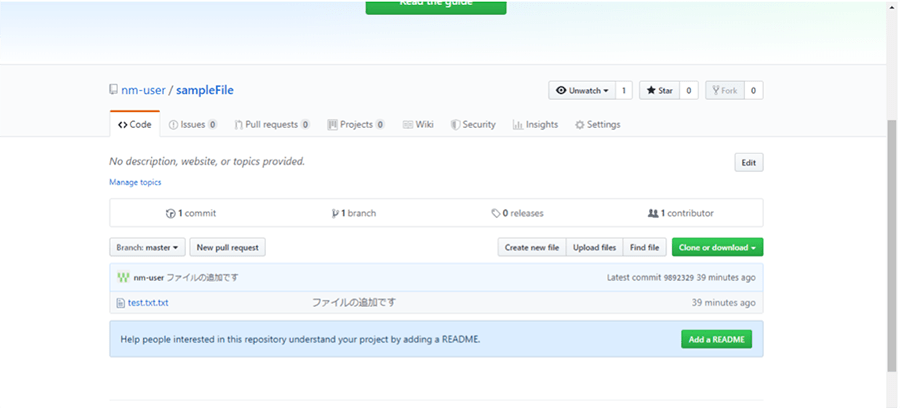The height and width of the screenshot is (408, 900).
Task: Click the Fork button
Action: [725, 91]
